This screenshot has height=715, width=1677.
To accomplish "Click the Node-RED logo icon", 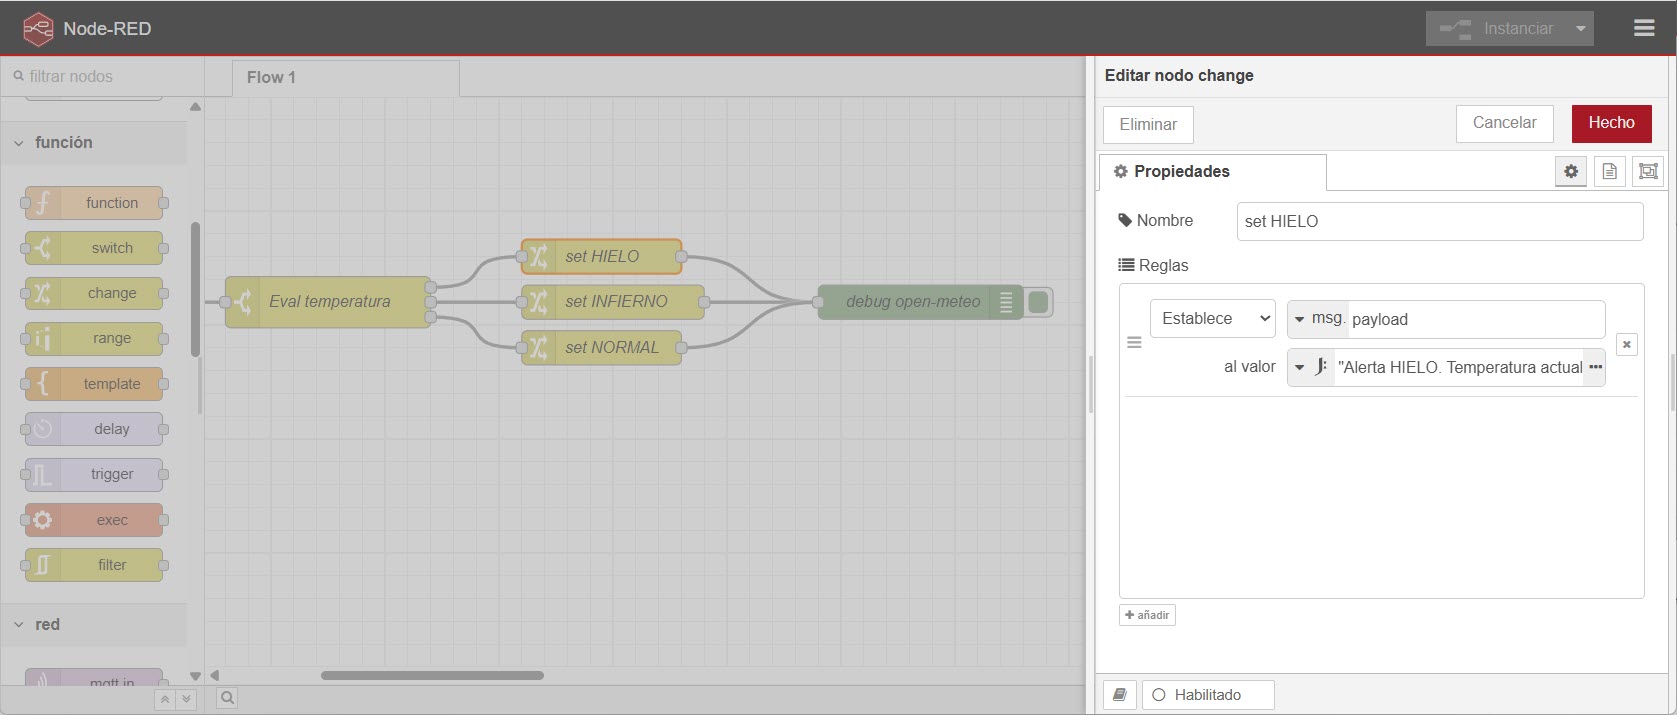I will [38, 29].
